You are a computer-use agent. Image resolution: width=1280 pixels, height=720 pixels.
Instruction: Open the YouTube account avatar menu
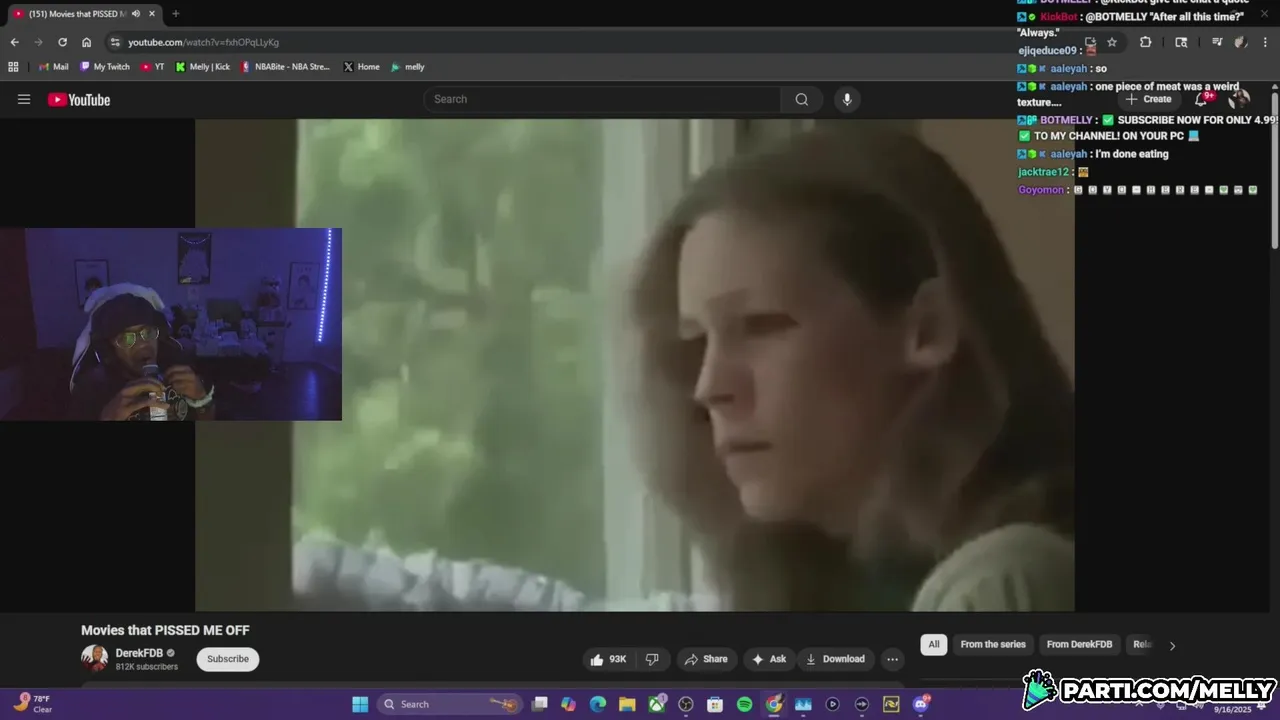pyautogui.click(x=1239, y=99)
